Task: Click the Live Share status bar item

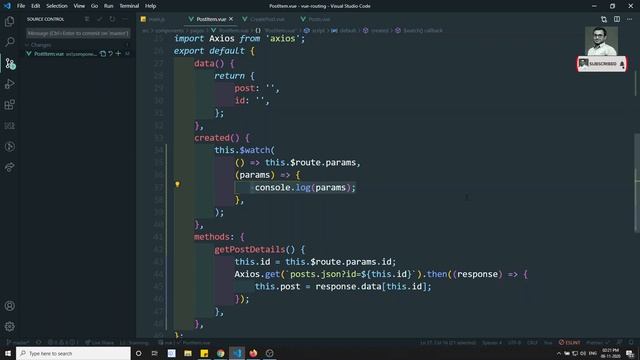Action: 100,342
